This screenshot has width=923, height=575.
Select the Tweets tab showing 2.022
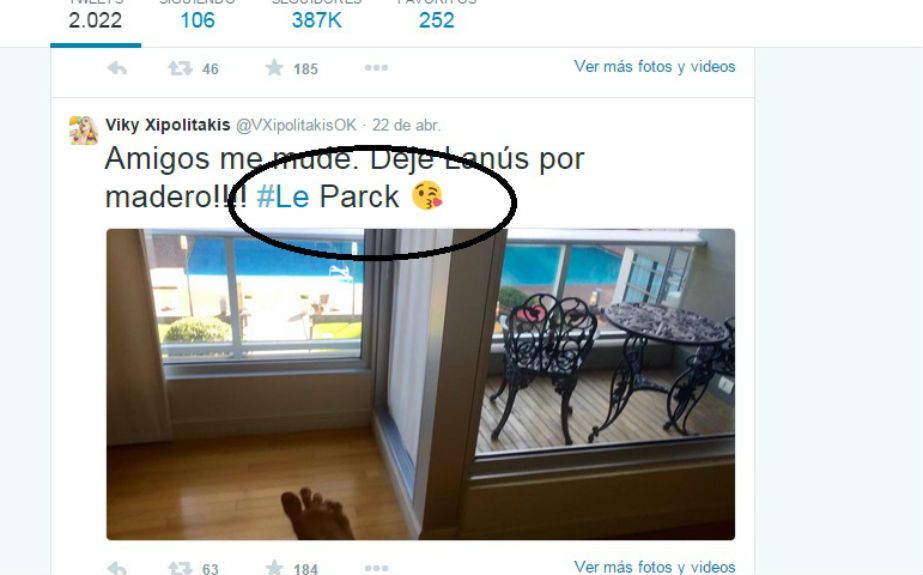(95, 20)
